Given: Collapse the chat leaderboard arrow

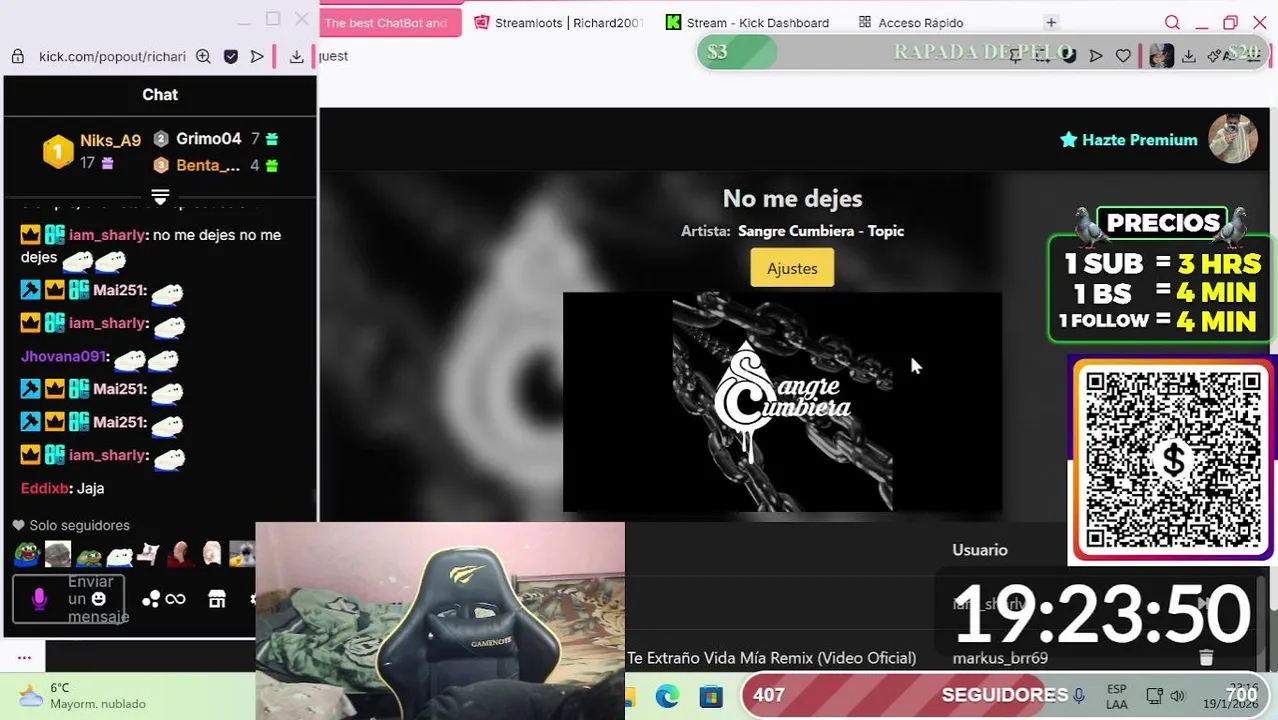Looking at the screenshot, I should (x=160, y=196).
